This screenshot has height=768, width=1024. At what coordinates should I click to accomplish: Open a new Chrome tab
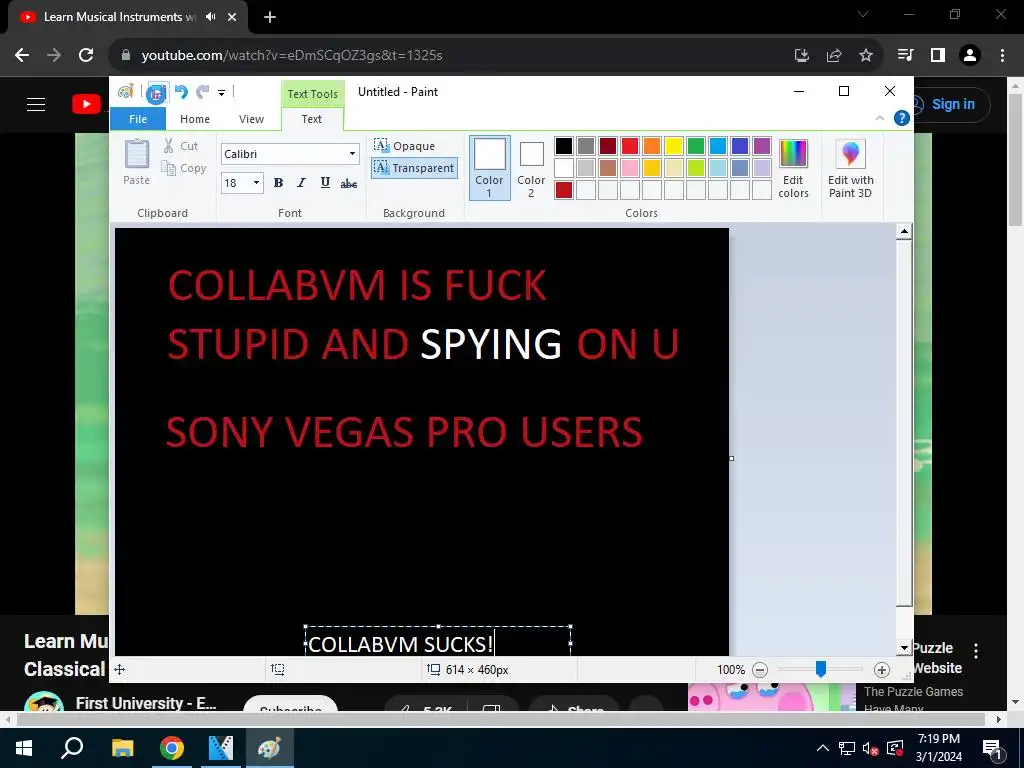coord(270,17)
